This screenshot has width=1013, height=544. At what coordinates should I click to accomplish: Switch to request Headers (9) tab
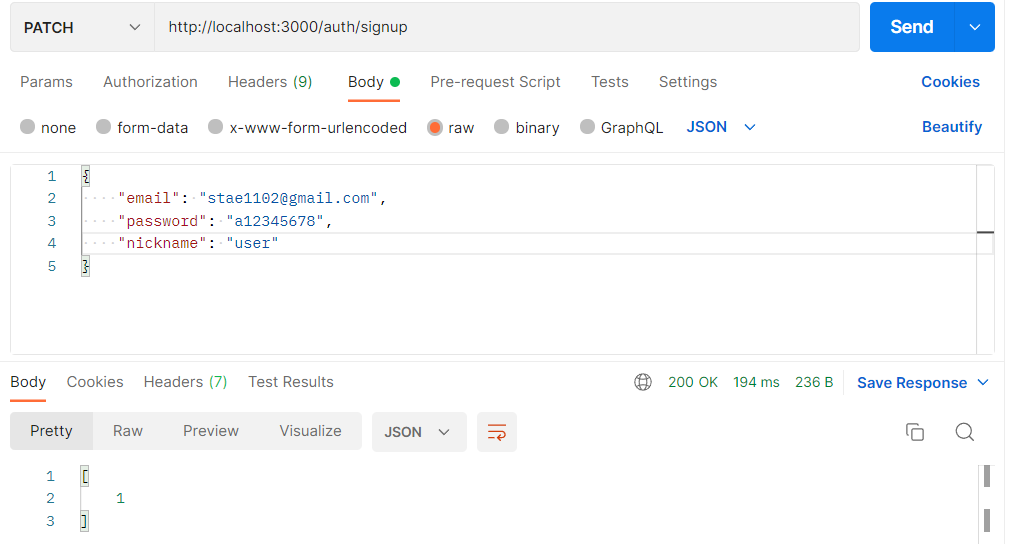270,82
